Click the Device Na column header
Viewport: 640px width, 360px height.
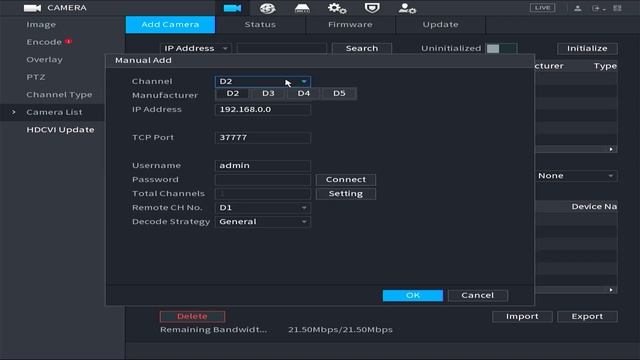click(x=594, y=207)
